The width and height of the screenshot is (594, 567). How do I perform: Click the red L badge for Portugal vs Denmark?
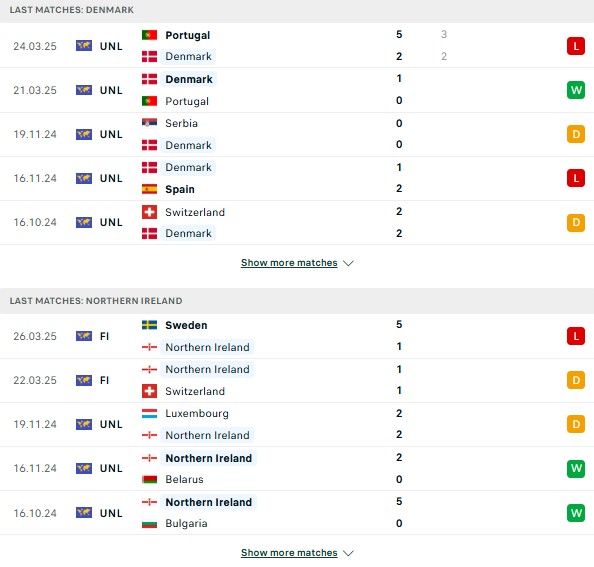(x=575, y=46)
